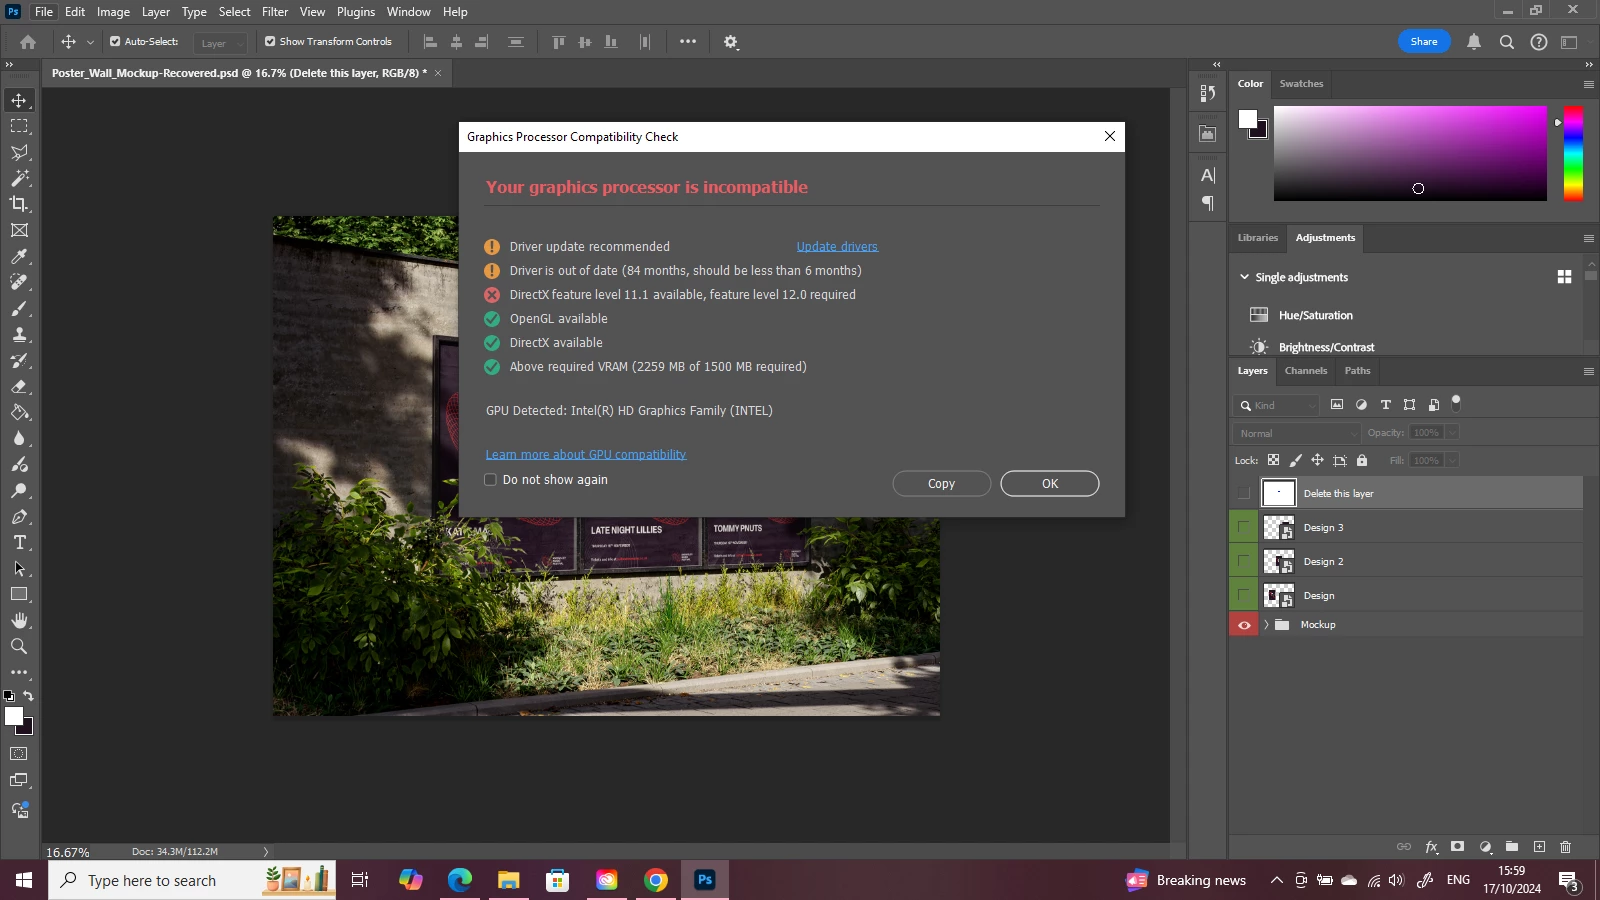Open the Image menu
1600x900 pixels.
point(113,12)
